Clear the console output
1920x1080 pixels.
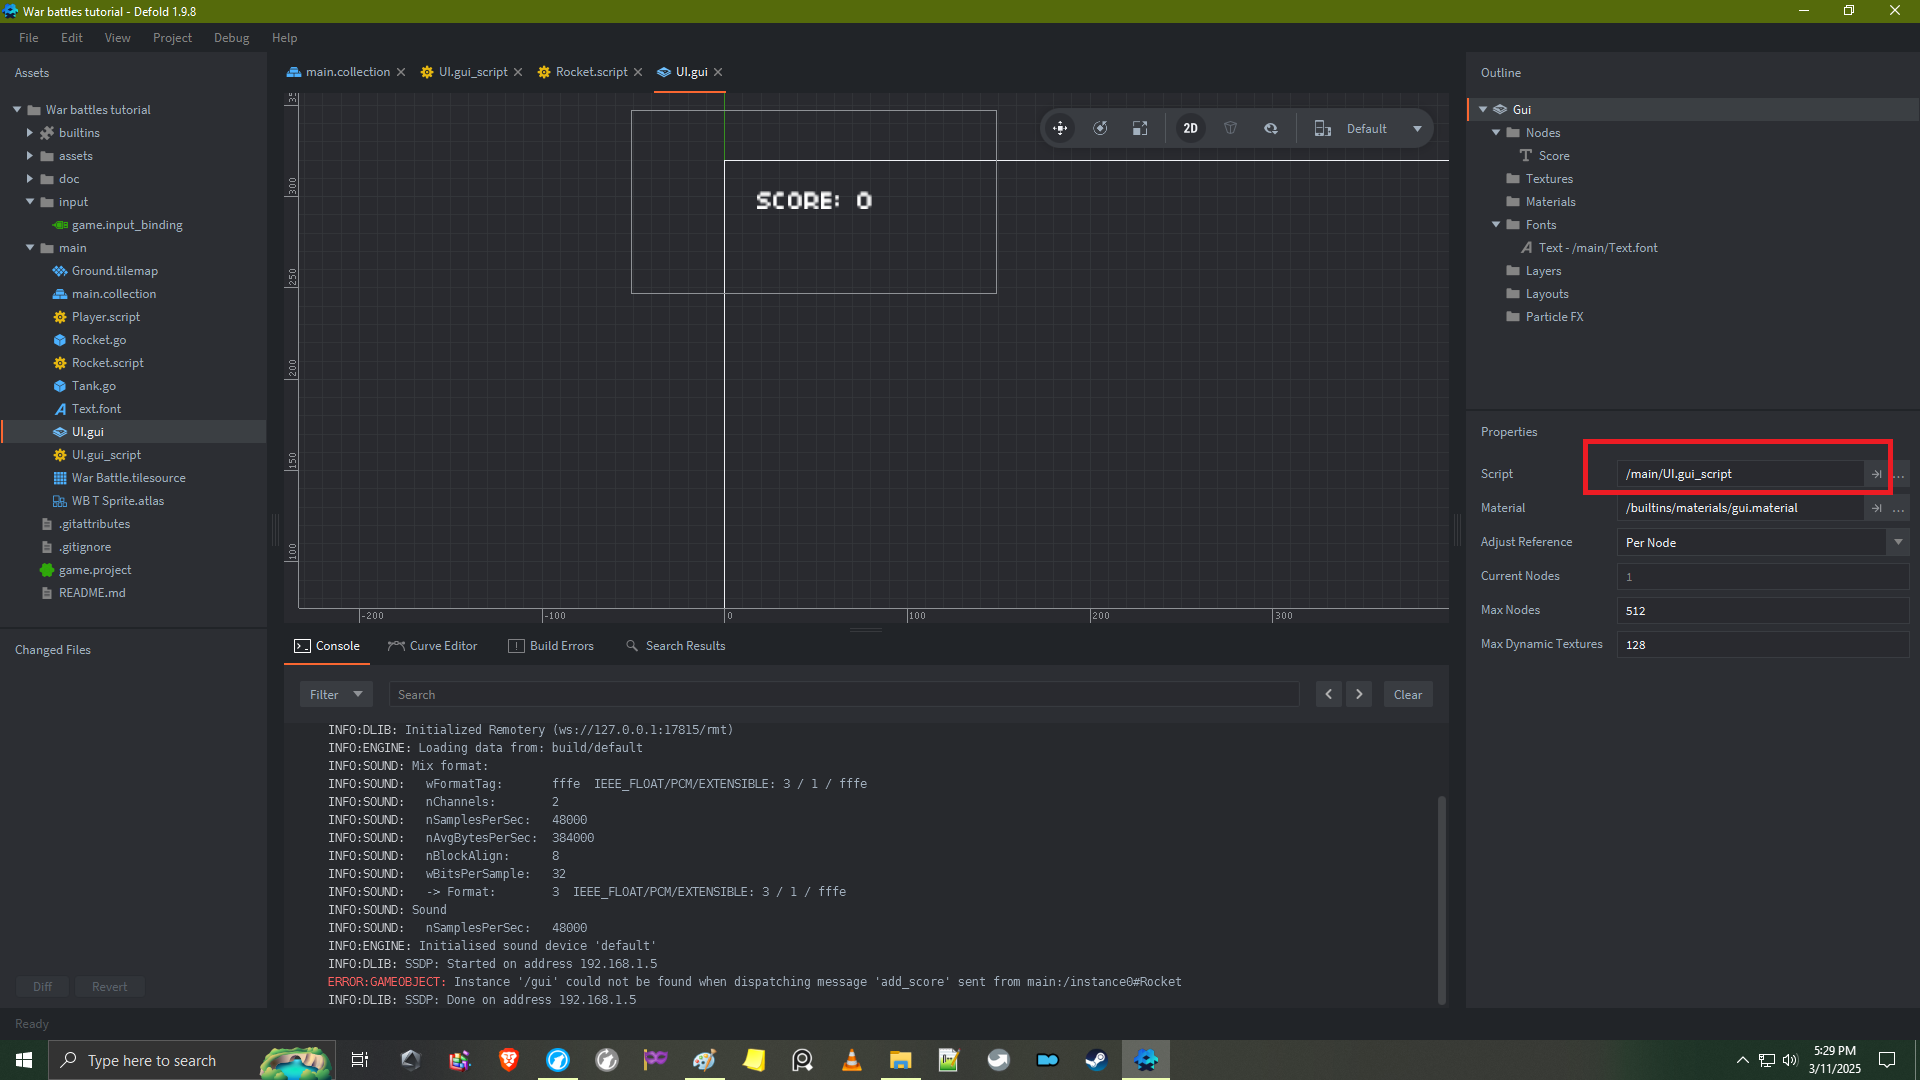[x=1407, y=694]
